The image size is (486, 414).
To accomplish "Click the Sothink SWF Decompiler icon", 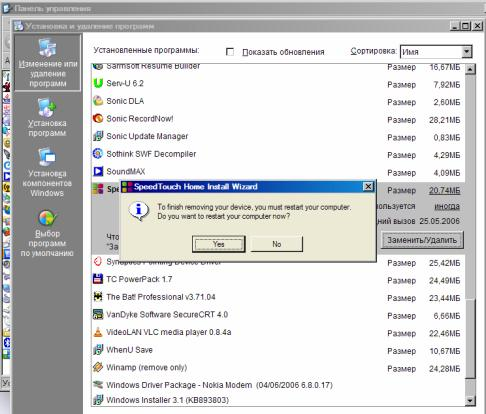I will [98, 154].
